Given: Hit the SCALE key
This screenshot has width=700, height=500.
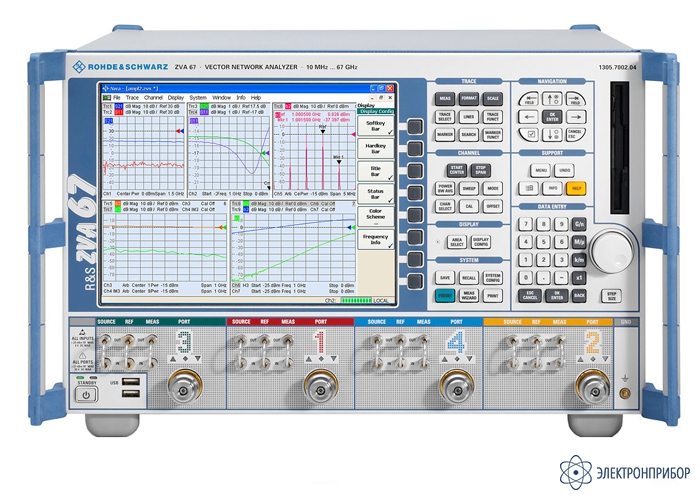Looking at the screenshot, I should pos(493,99).
